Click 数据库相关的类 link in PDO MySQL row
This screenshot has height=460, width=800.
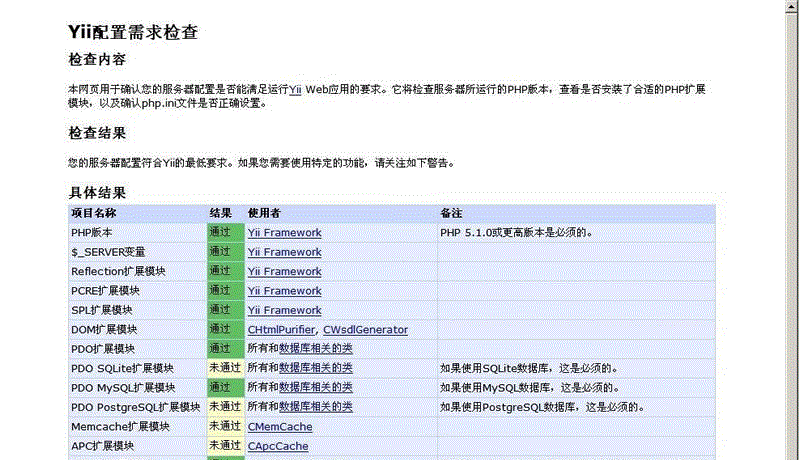(x=315, y=387)
